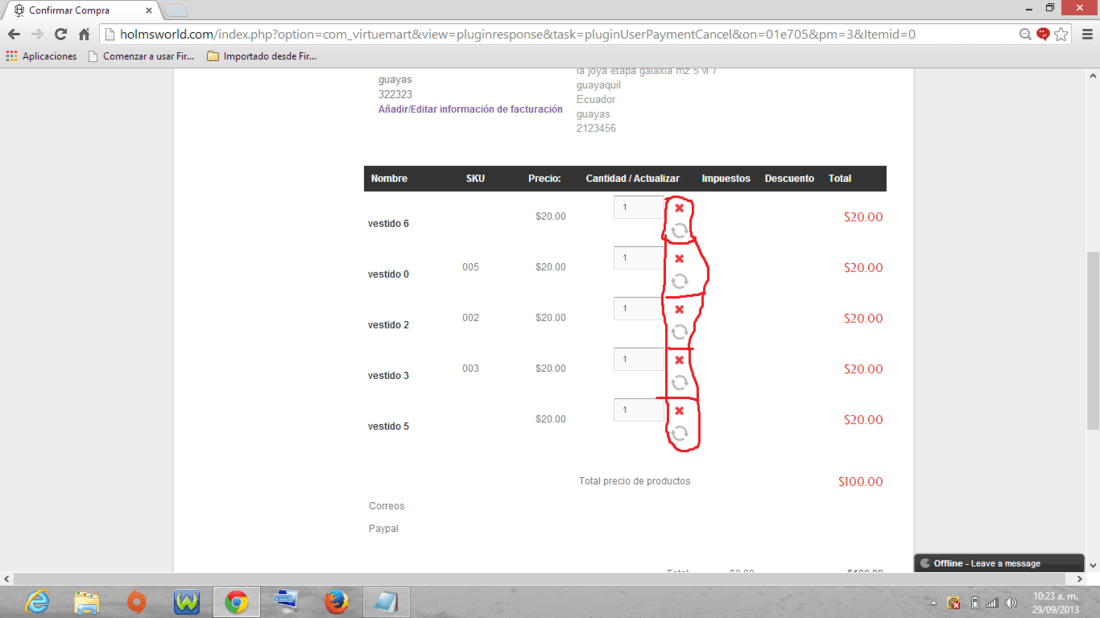Screen dimensions: 1100x618
Task: Refresh vestido 3 quantity with update icon
Action: [679, 382]
